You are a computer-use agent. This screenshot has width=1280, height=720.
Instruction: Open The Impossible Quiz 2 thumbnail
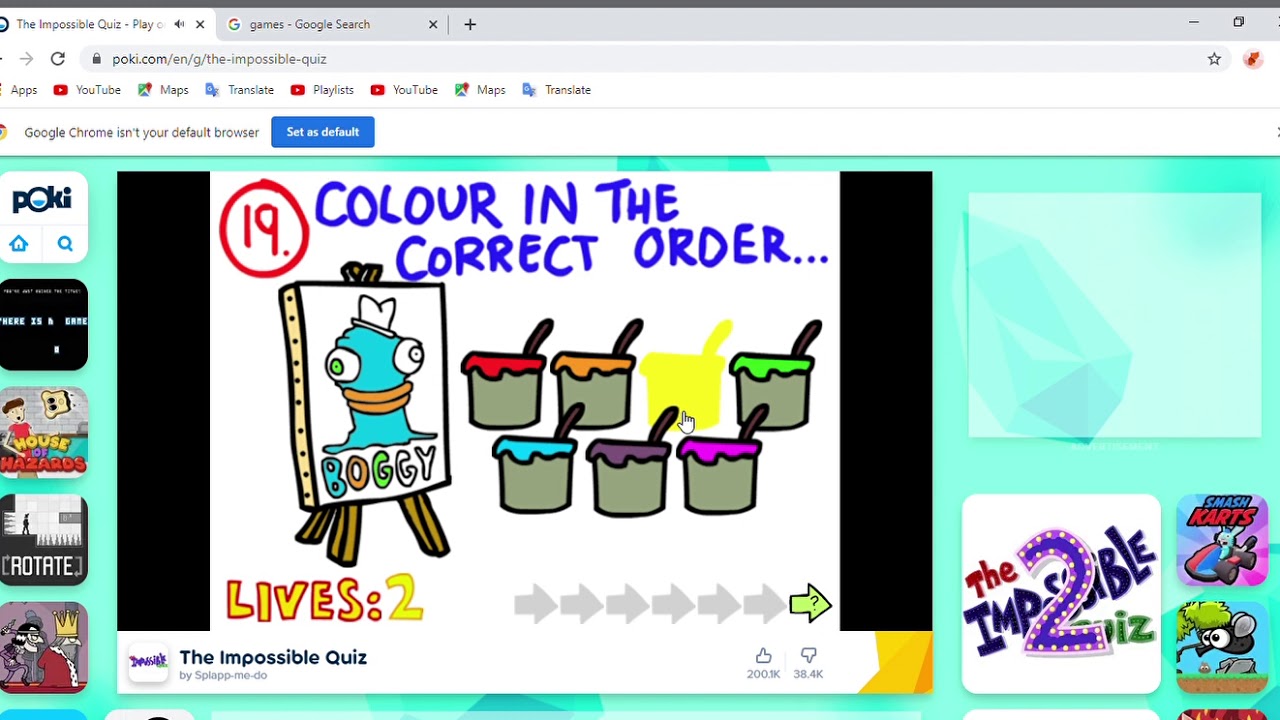(1061, 593)
